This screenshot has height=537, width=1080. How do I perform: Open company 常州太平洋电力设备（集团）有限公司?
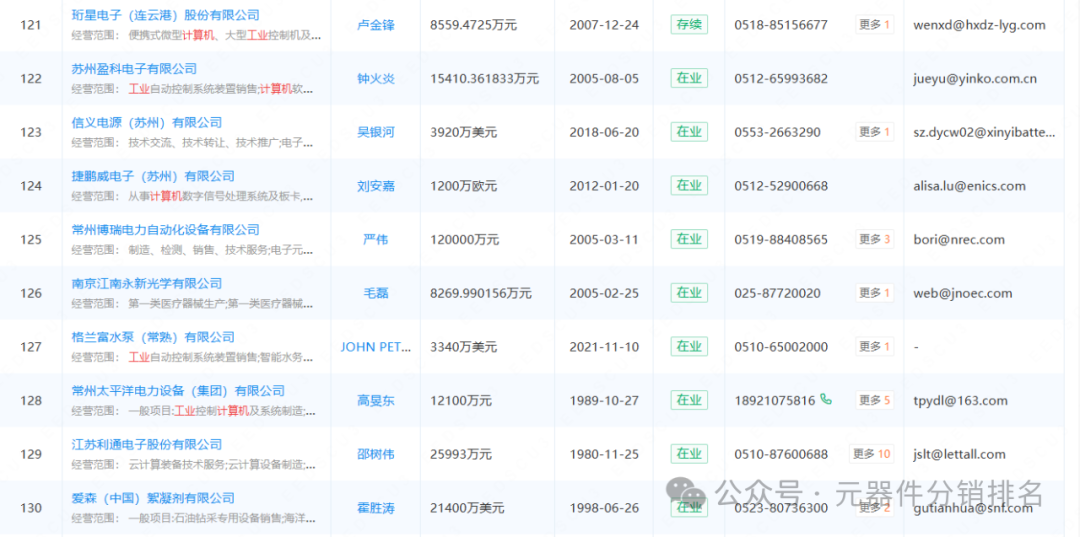pos(178,390)
